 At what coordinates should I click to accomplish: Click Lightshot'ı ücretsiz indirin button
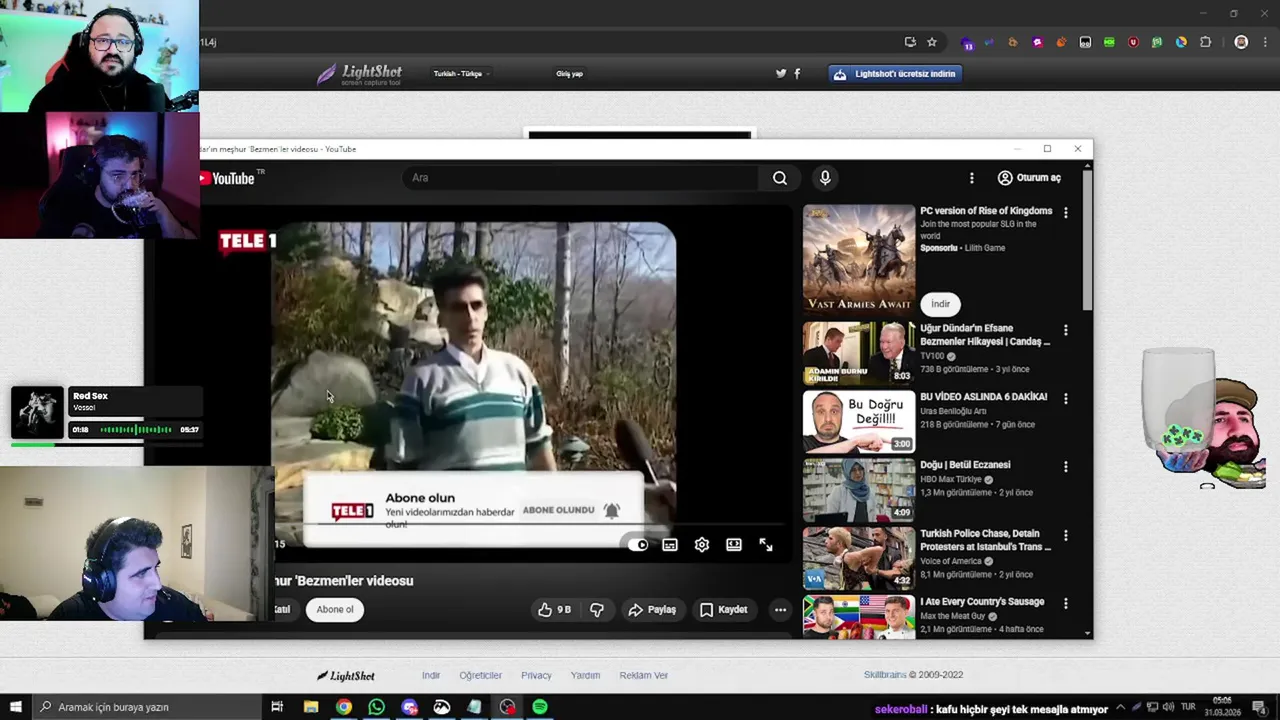click(x=896, y=74)
